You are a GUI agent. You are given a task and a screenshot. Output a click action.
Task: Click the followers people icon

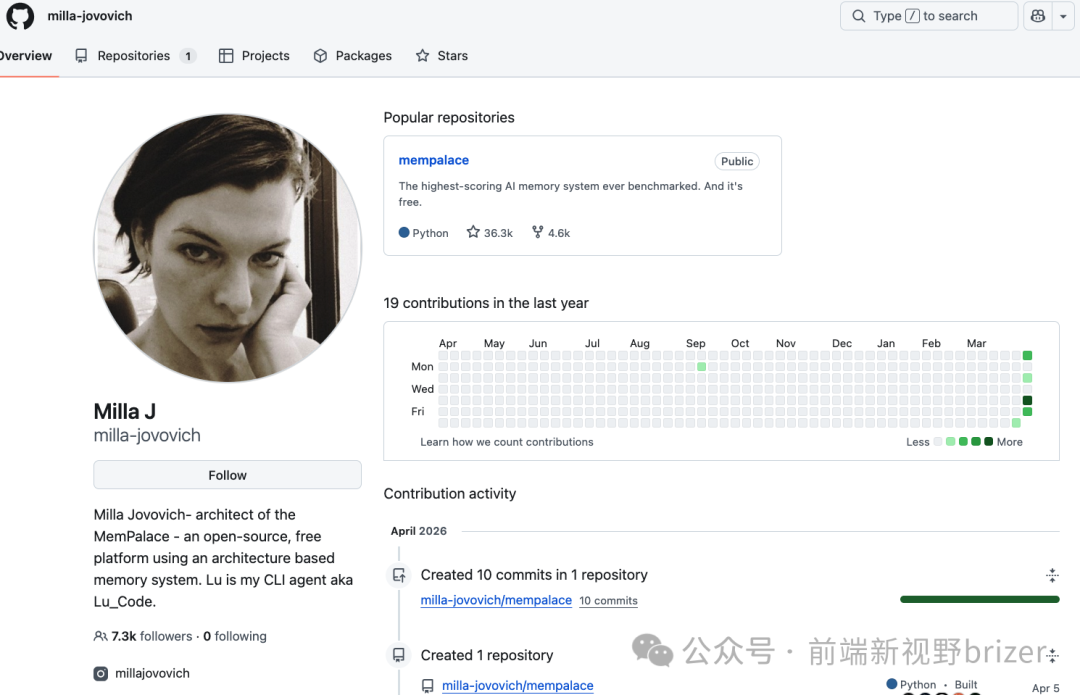click(x=100, y=636)
